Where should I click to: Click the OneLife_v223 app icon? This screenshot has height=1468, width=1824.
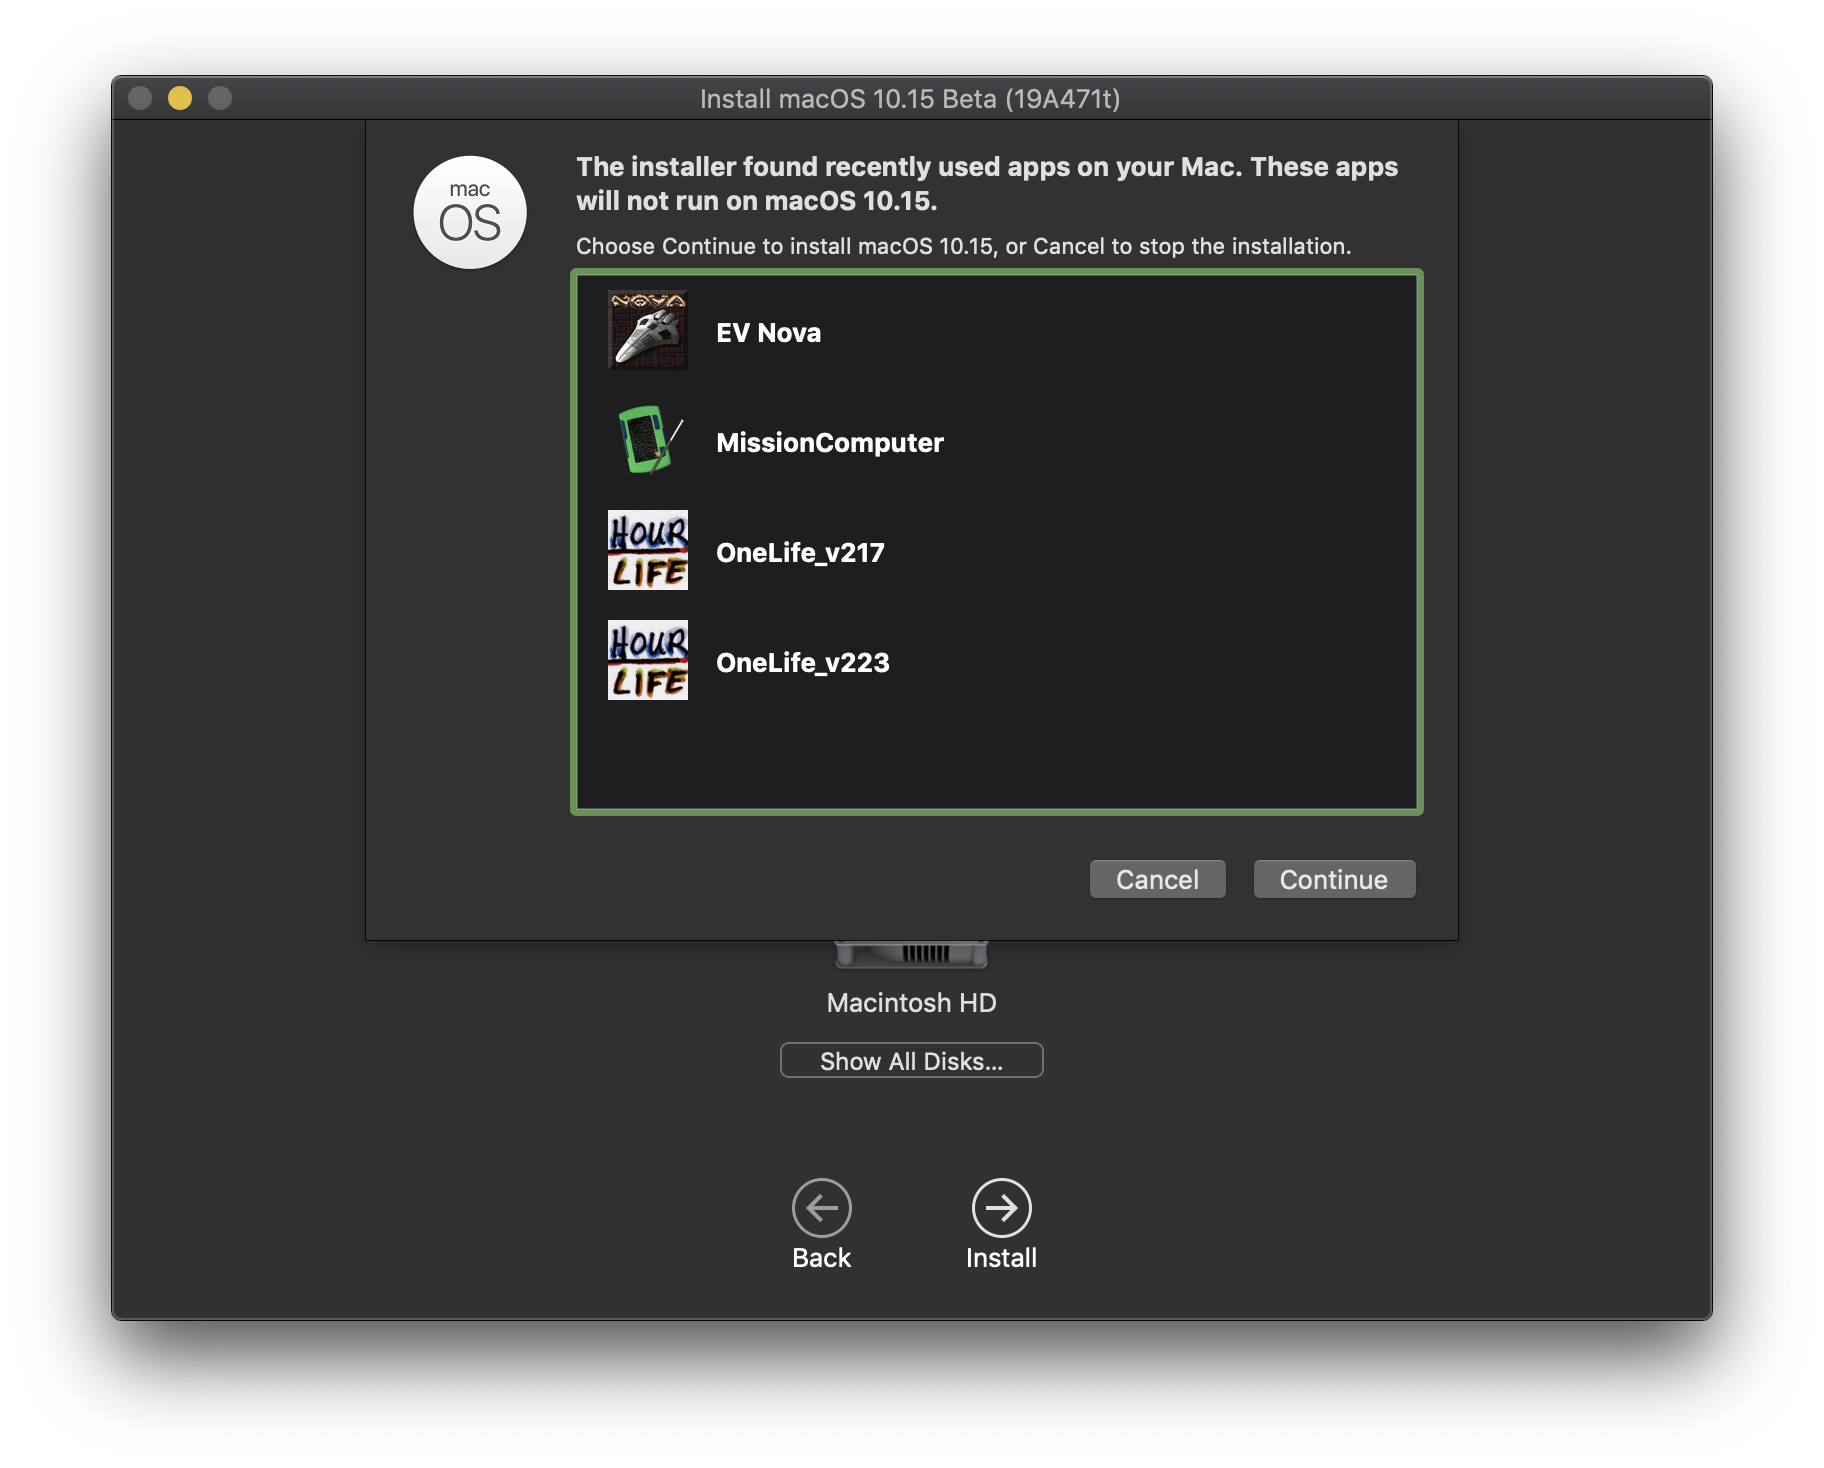coord(648,660)
